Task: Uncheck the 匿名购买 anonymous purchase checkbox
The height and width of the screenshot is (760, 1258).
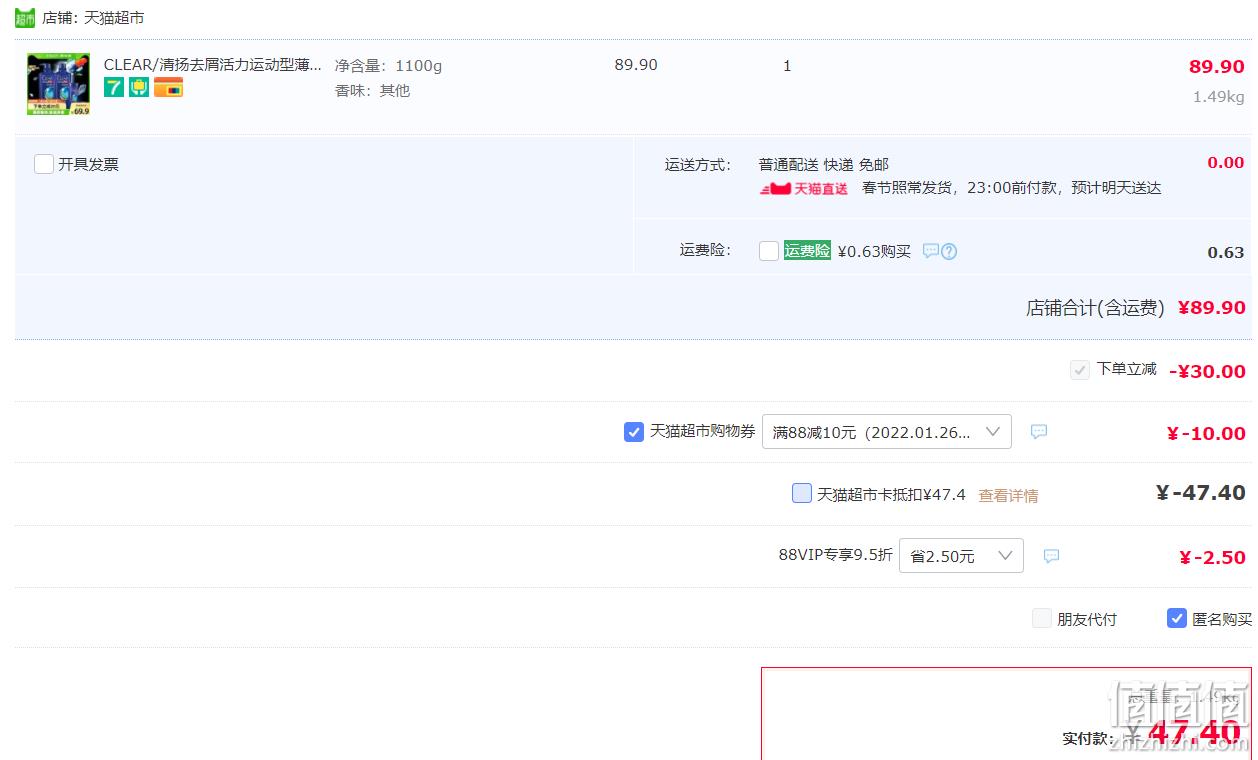Action: tap(1177, 618)
